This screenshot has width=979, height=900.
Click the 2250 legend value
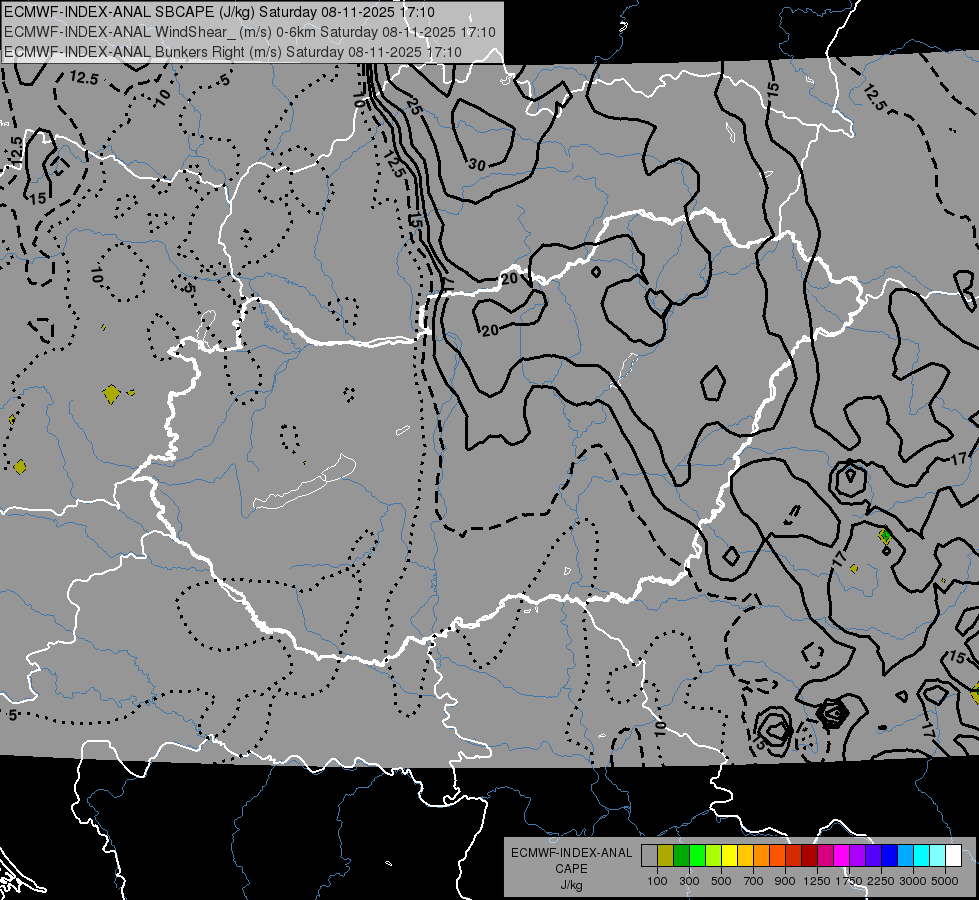pyautogui.click(x=881, y=881)
